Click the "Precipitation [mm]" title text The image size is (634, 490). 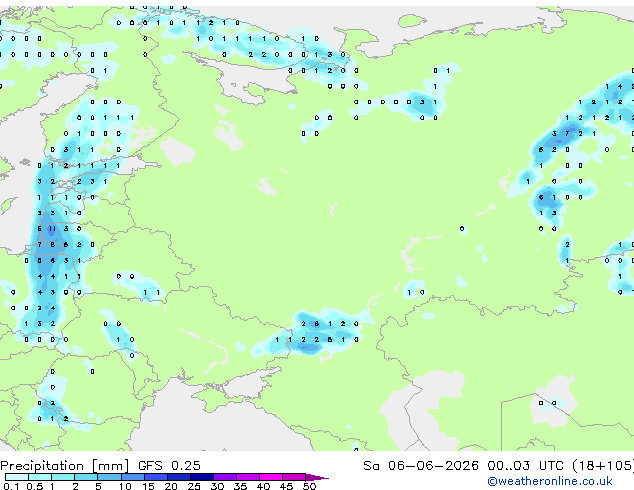[x=64, y=466]
